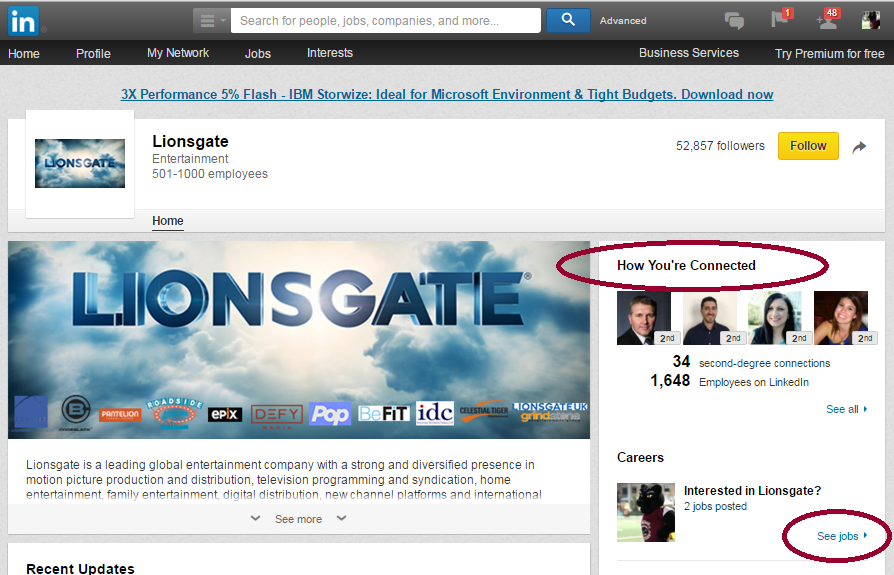The height and width of the screenshot is (575, 894).
Task: View third connection photo of dark-haired woman
Action: pos(775,318)
